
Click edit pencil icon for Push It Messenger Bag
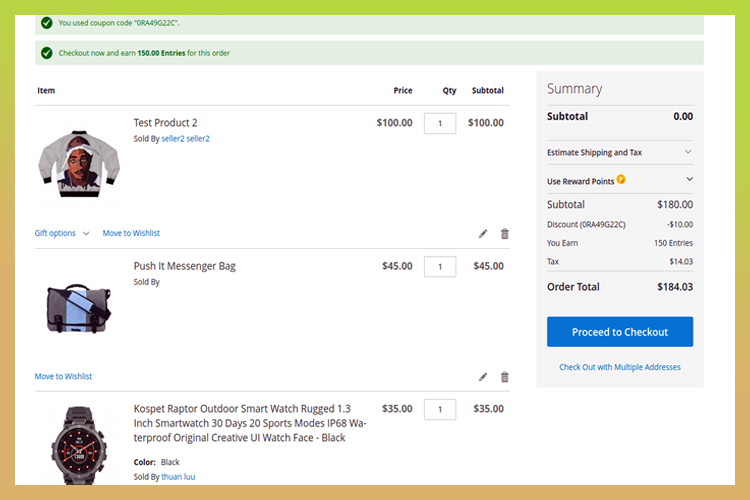pos(483,377)
